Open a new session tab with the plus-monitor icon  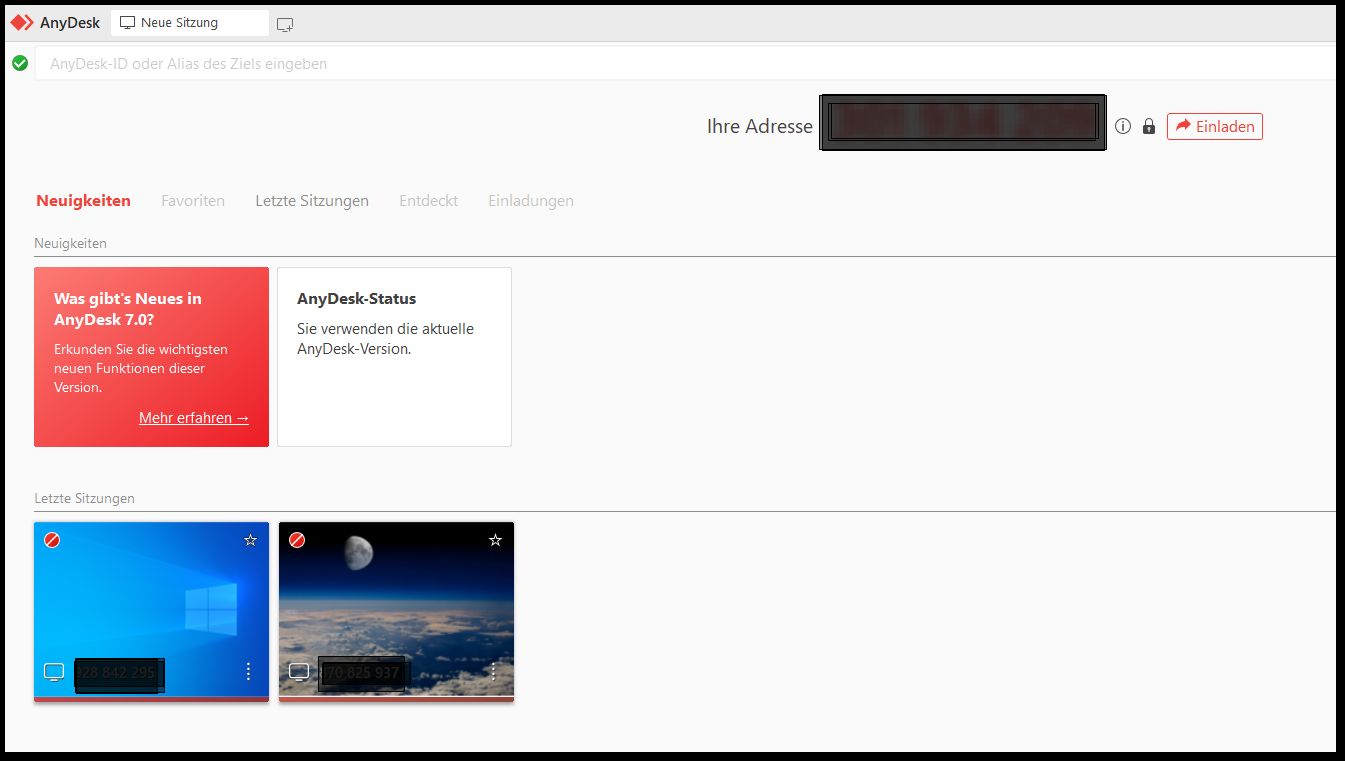point(285,24)
